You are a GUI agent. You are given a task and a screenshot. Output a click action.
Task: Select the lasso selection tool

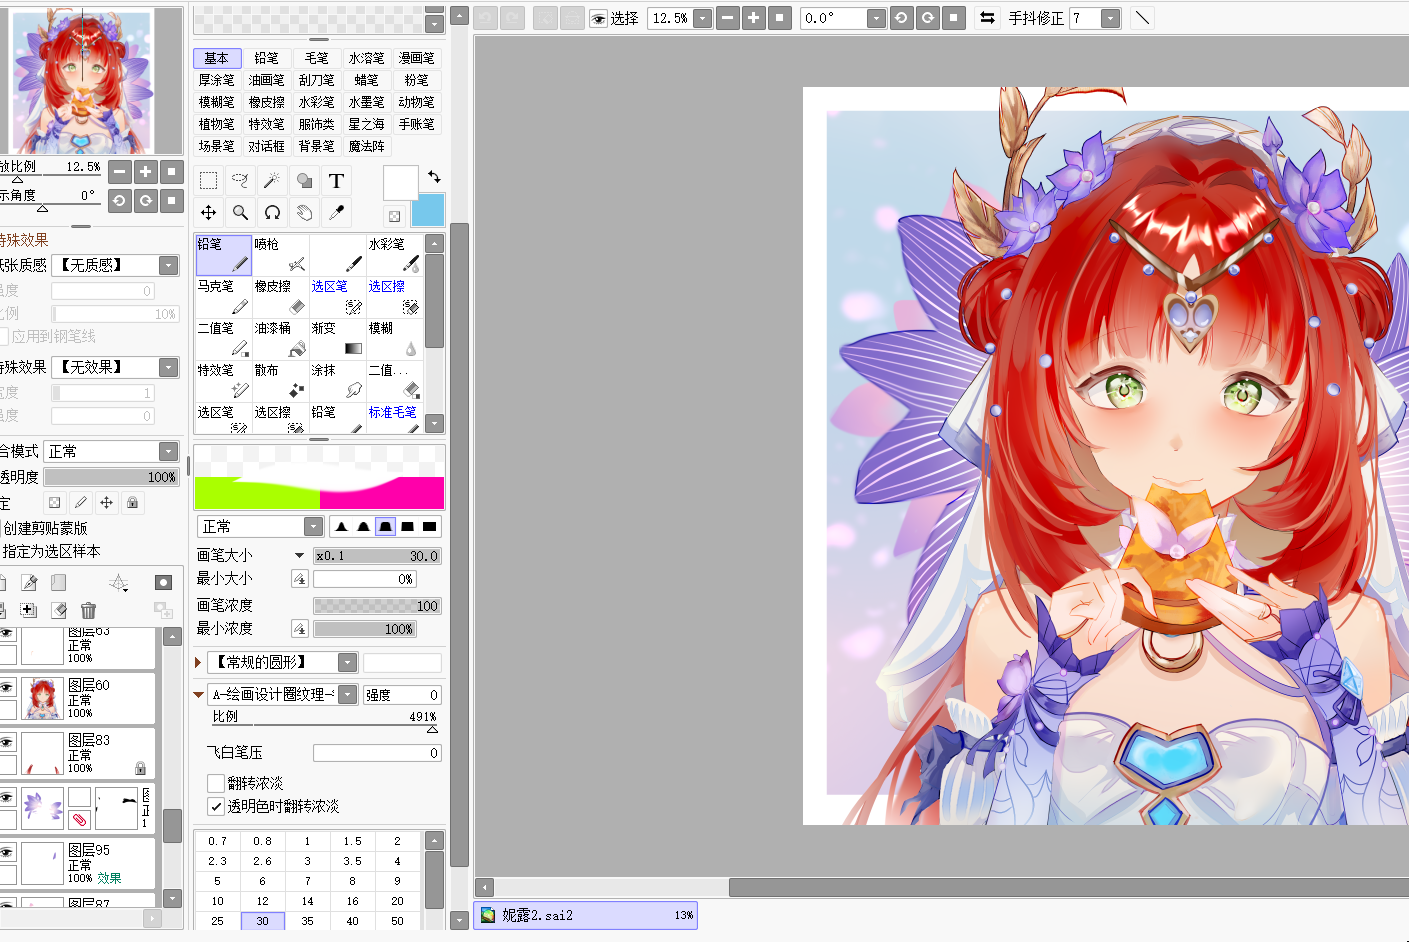[240, 181]
